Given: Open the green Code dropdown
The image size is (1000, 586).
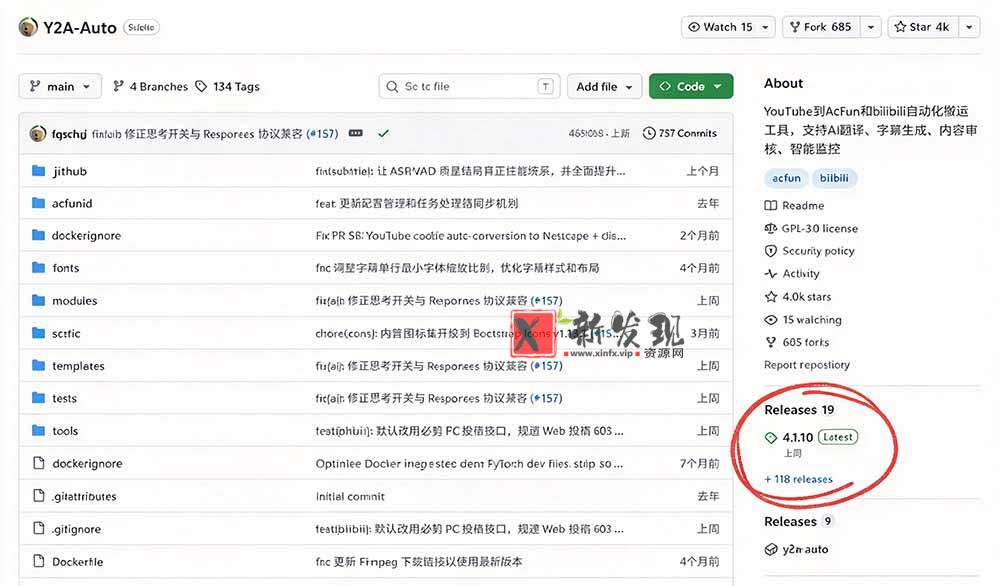Looking at the screenshot, I should [691, 86].
